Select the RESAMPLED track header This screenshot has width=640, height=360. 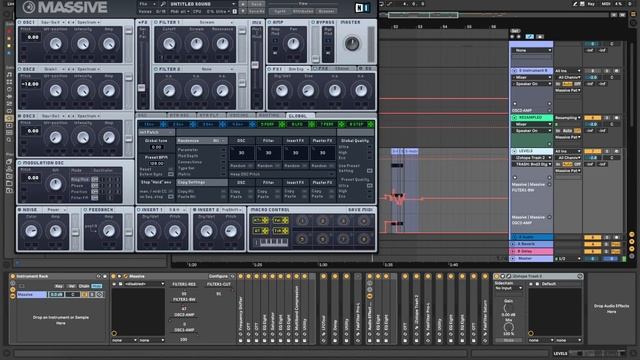531,117
